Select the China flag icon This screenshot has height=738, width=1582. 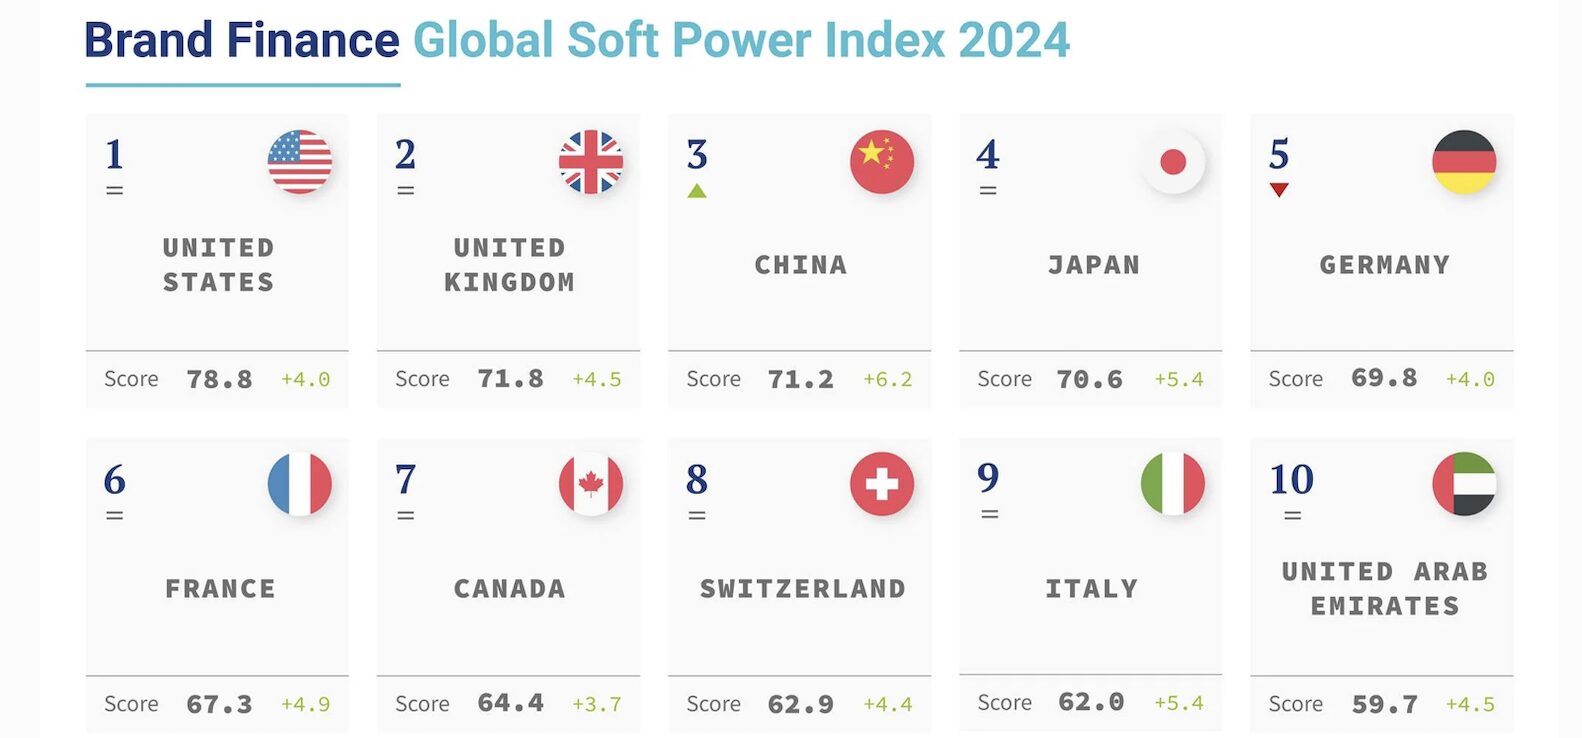882,162
